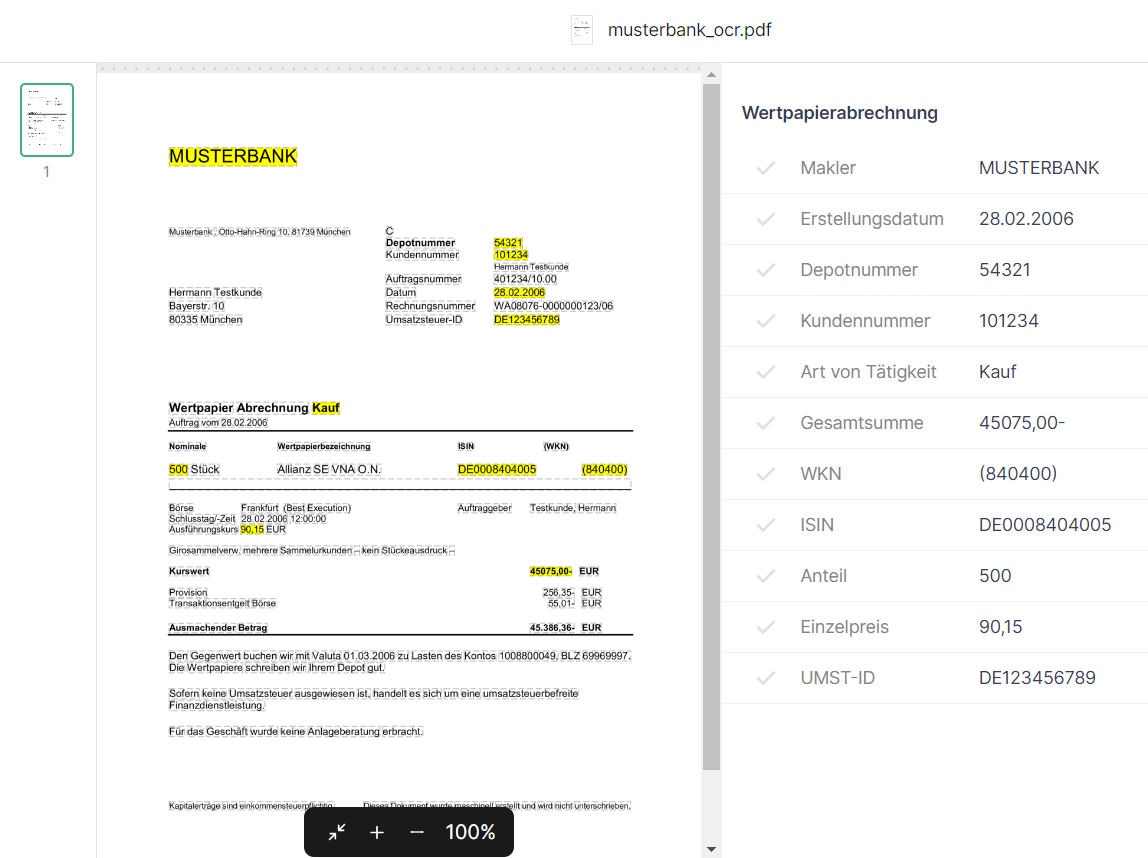The height and width of the screenshot is (858, 1148).
Task: Click the UMST-ID value DE123456789 in panel
Action: [x=1037, y=678]
